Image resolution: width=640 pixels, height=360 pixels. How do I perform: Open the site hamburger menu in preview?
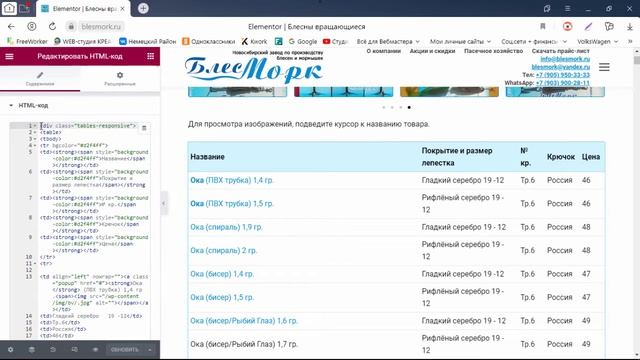pyautogui.click(x=604, y=67)
